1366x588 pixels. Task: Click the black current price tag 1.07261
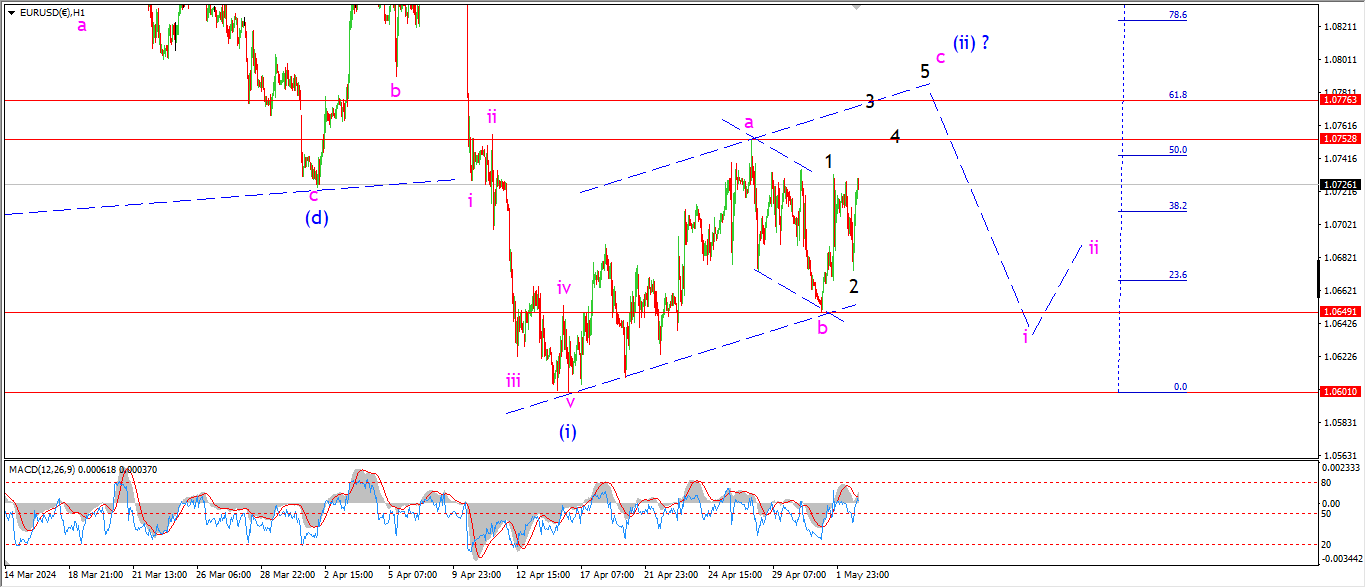click(1339, 185)
